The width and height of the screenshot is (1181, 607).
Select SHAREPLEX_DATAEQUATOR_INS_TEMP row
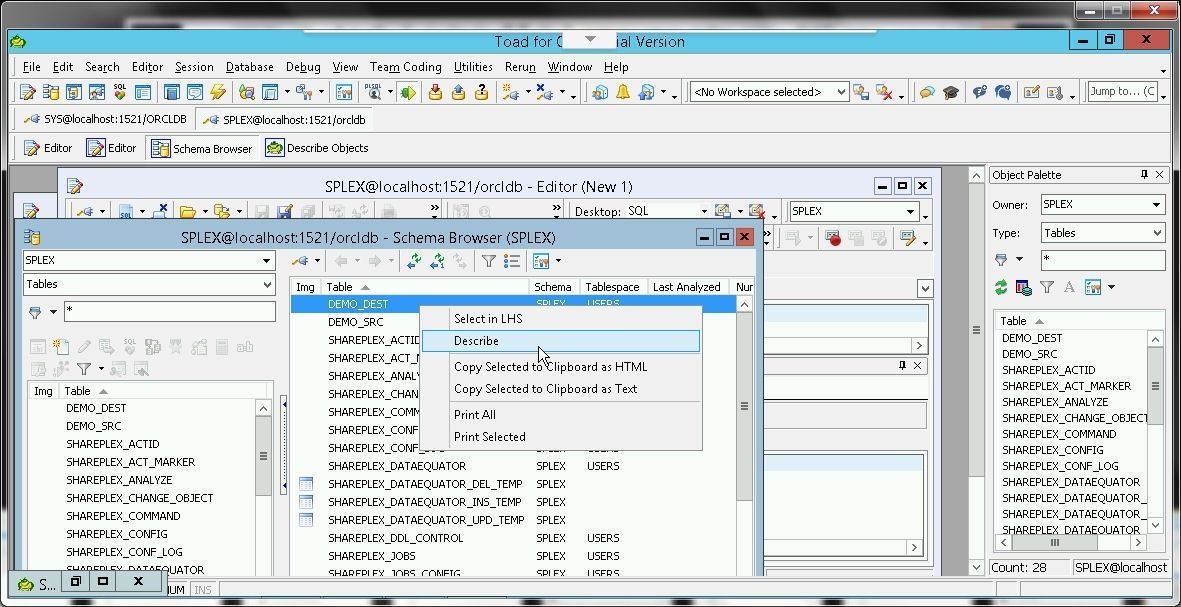[x=513, y=502]
